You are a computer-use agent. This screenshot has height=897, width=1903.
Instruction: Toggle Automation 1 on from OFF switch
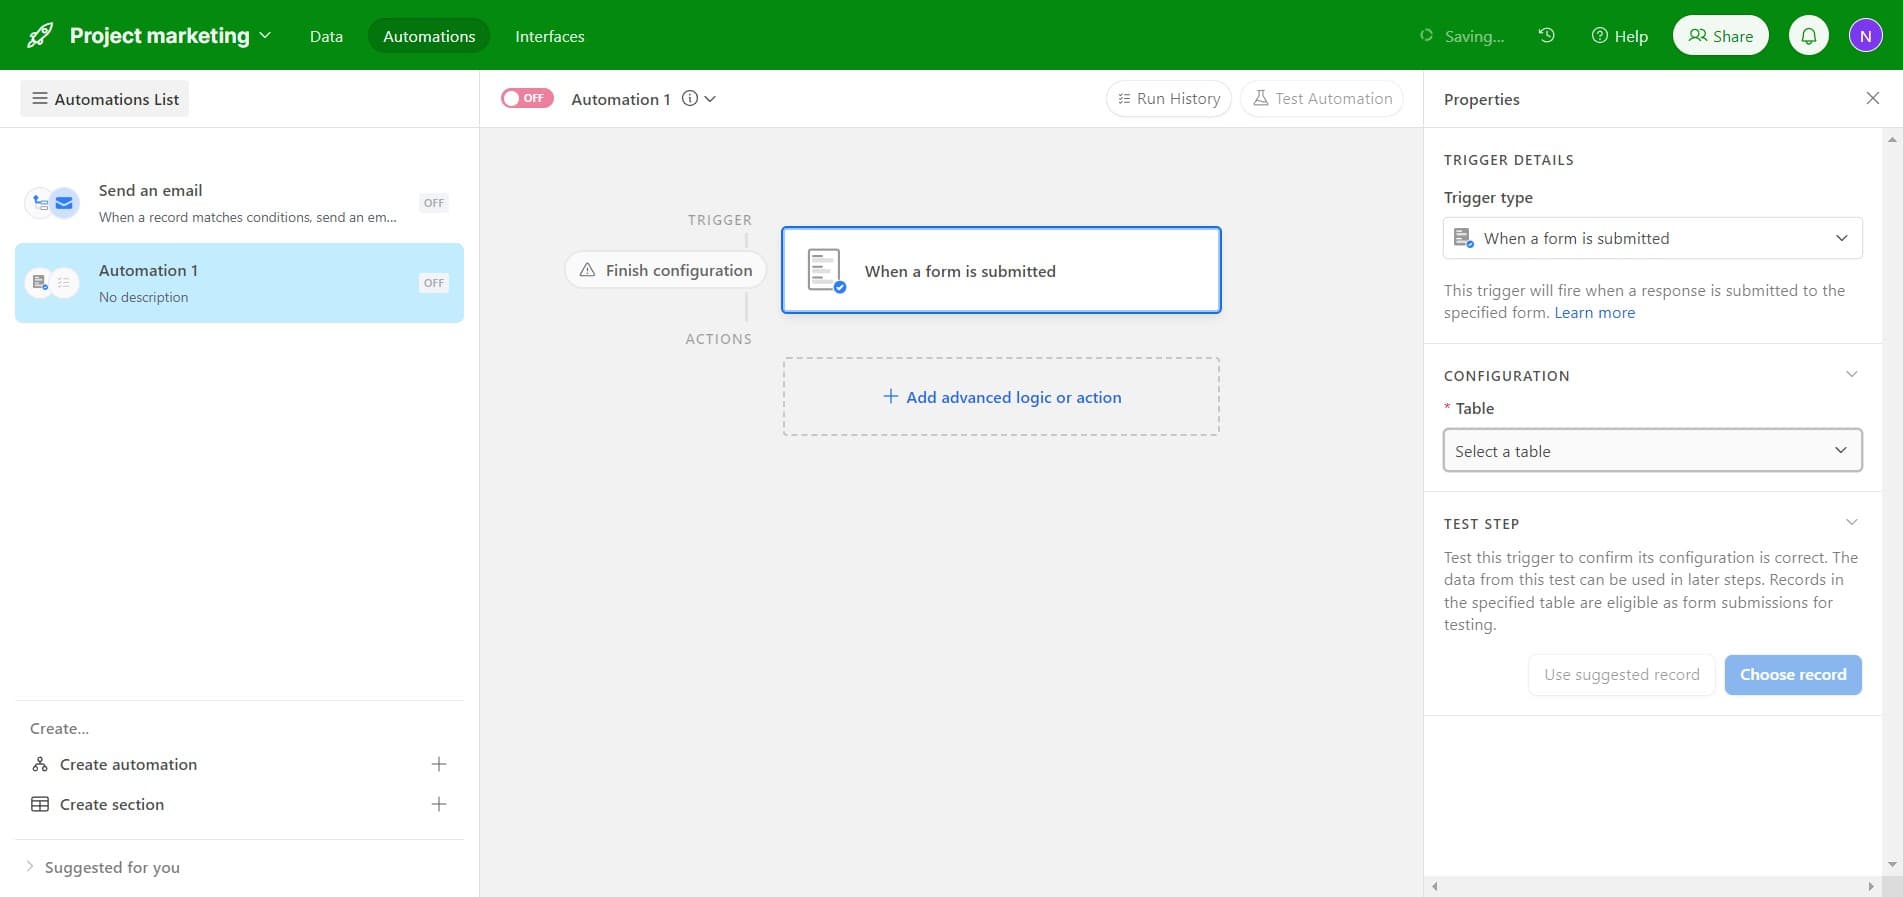click(527, 98)
